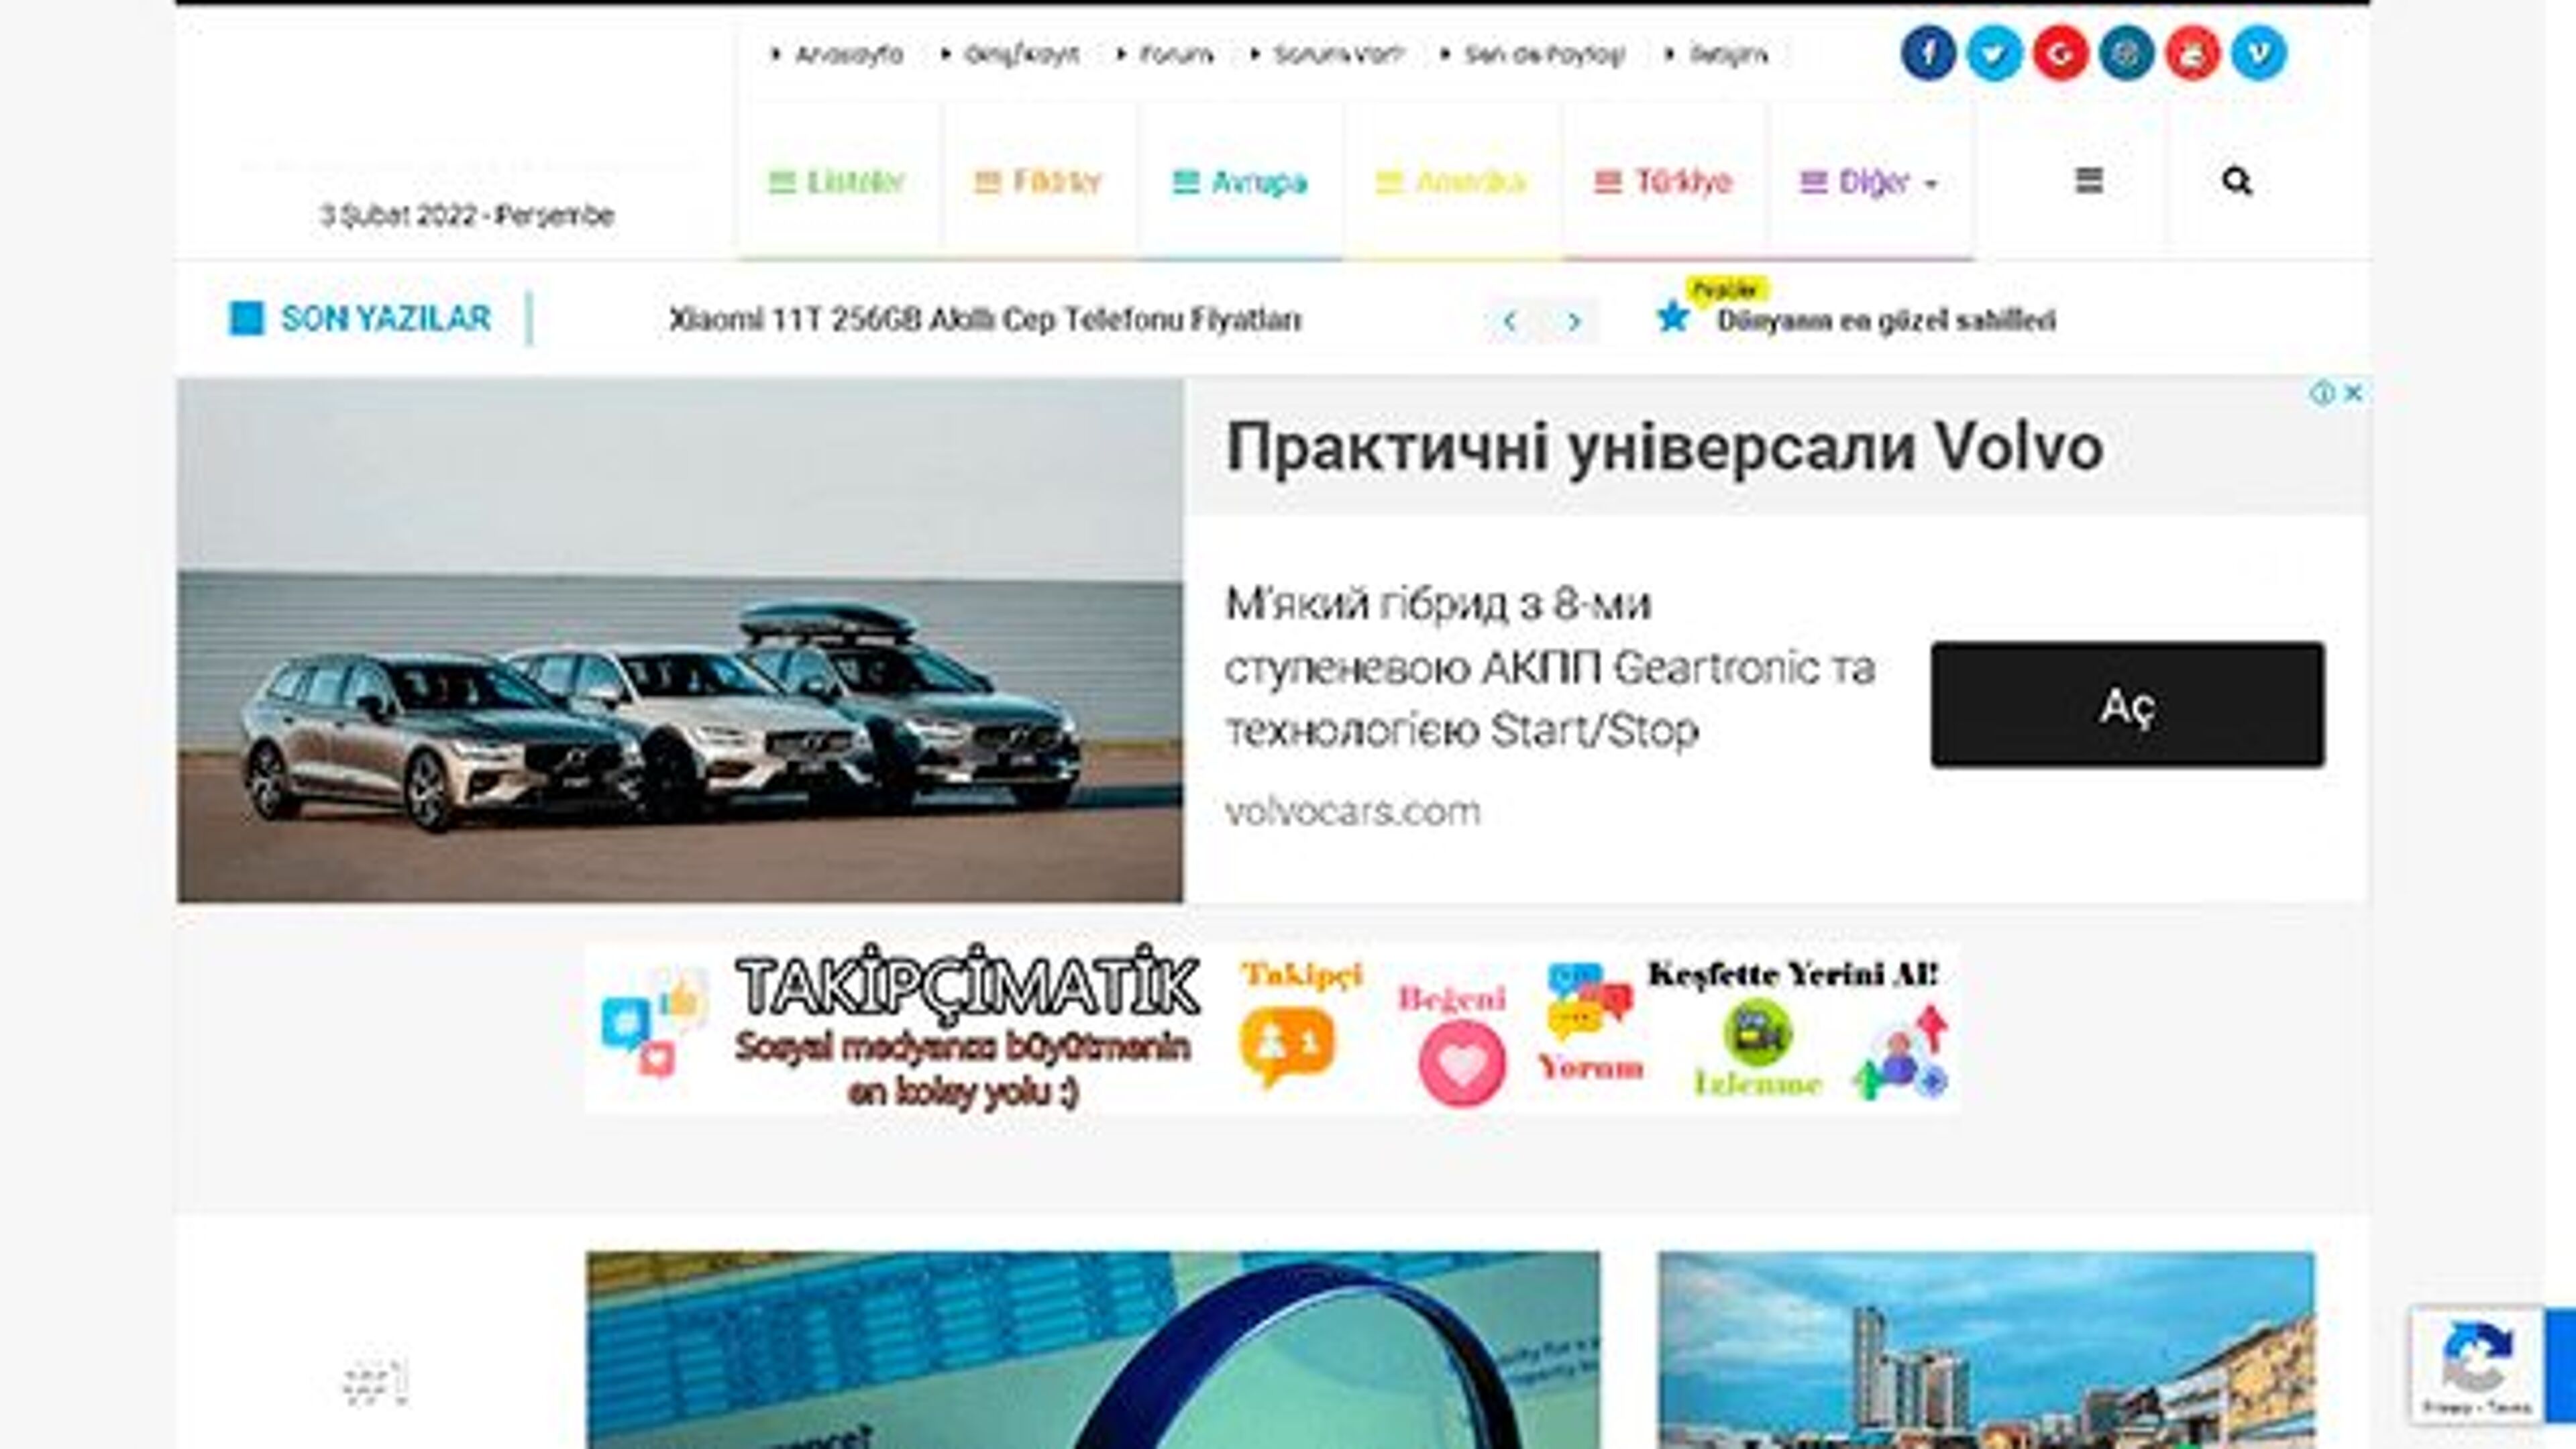The image size is (2576, 1449).
Task: Open the Facebook social icon
Action: (1927, 53)
